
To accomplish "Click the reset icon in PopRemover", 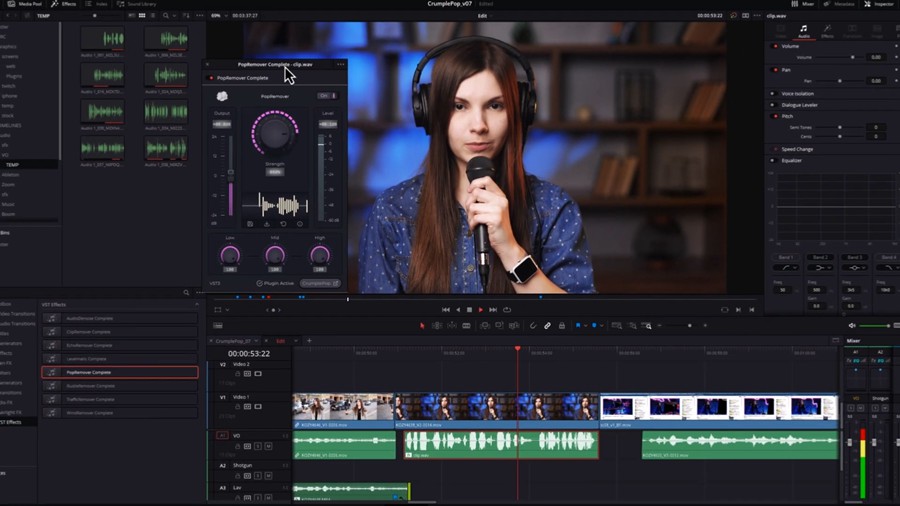I will pos(283,224).
